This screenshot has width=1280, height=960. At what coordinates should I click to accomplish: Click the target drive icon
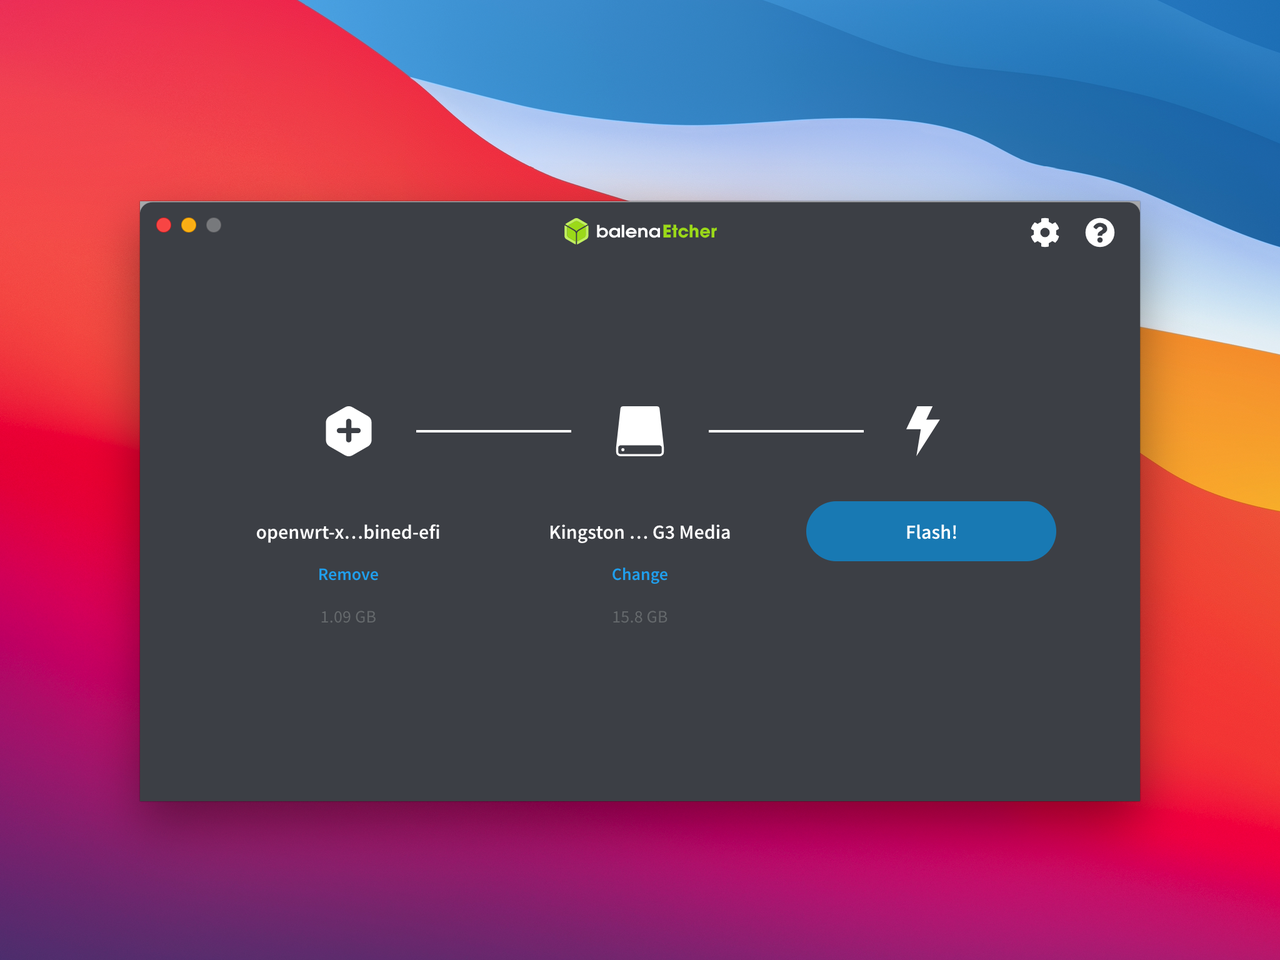(x=640, y=431)
